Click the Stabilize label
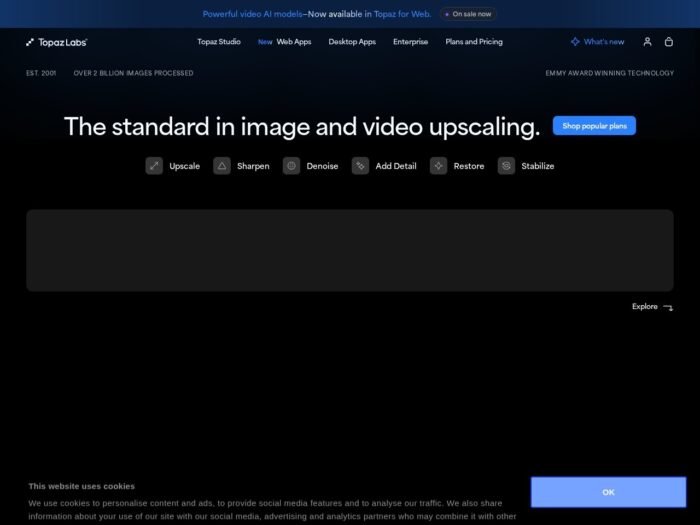700x525 pixels. [538, 166]
